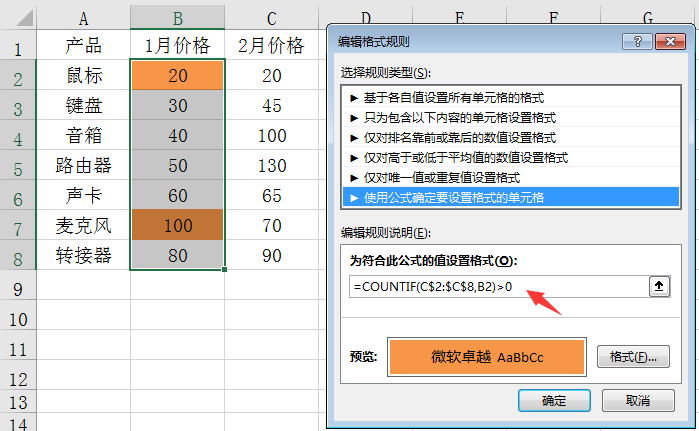This screenshot has height=431, width=699.
Task: Click cell 40 in column B
Action: click(177, 135)
